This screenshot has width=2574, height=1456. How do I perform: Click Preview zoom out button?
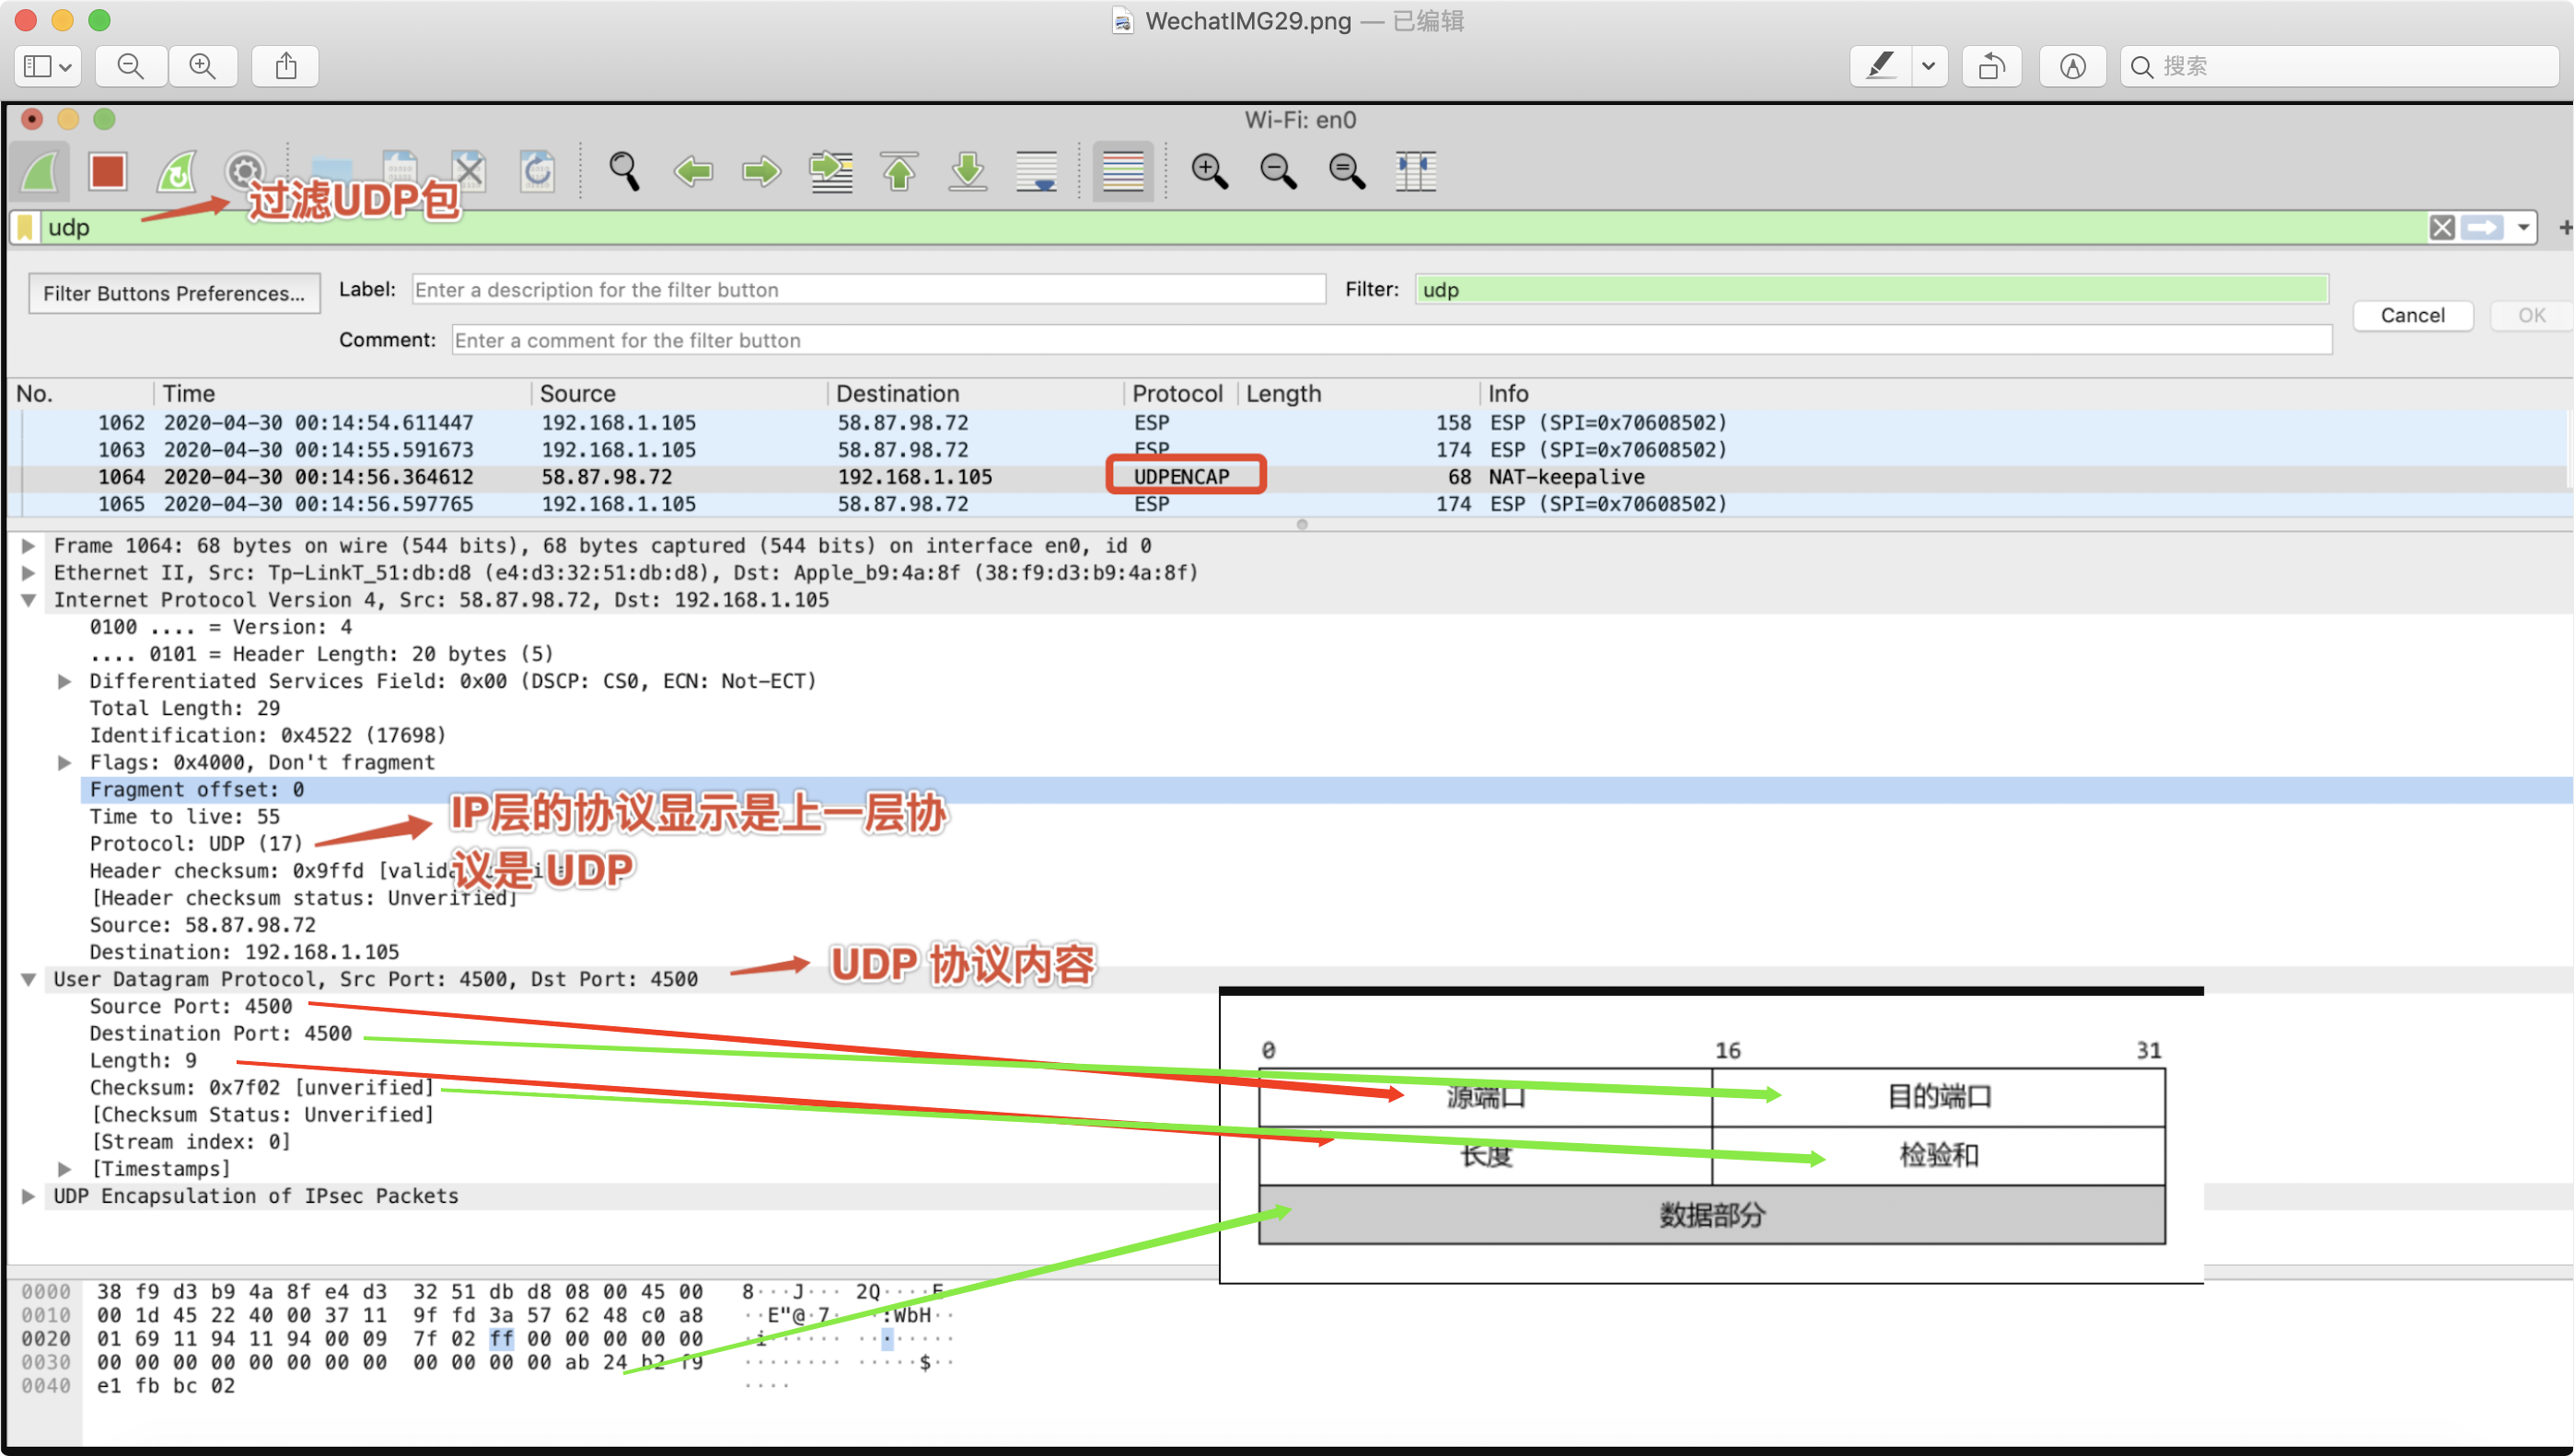131,66
